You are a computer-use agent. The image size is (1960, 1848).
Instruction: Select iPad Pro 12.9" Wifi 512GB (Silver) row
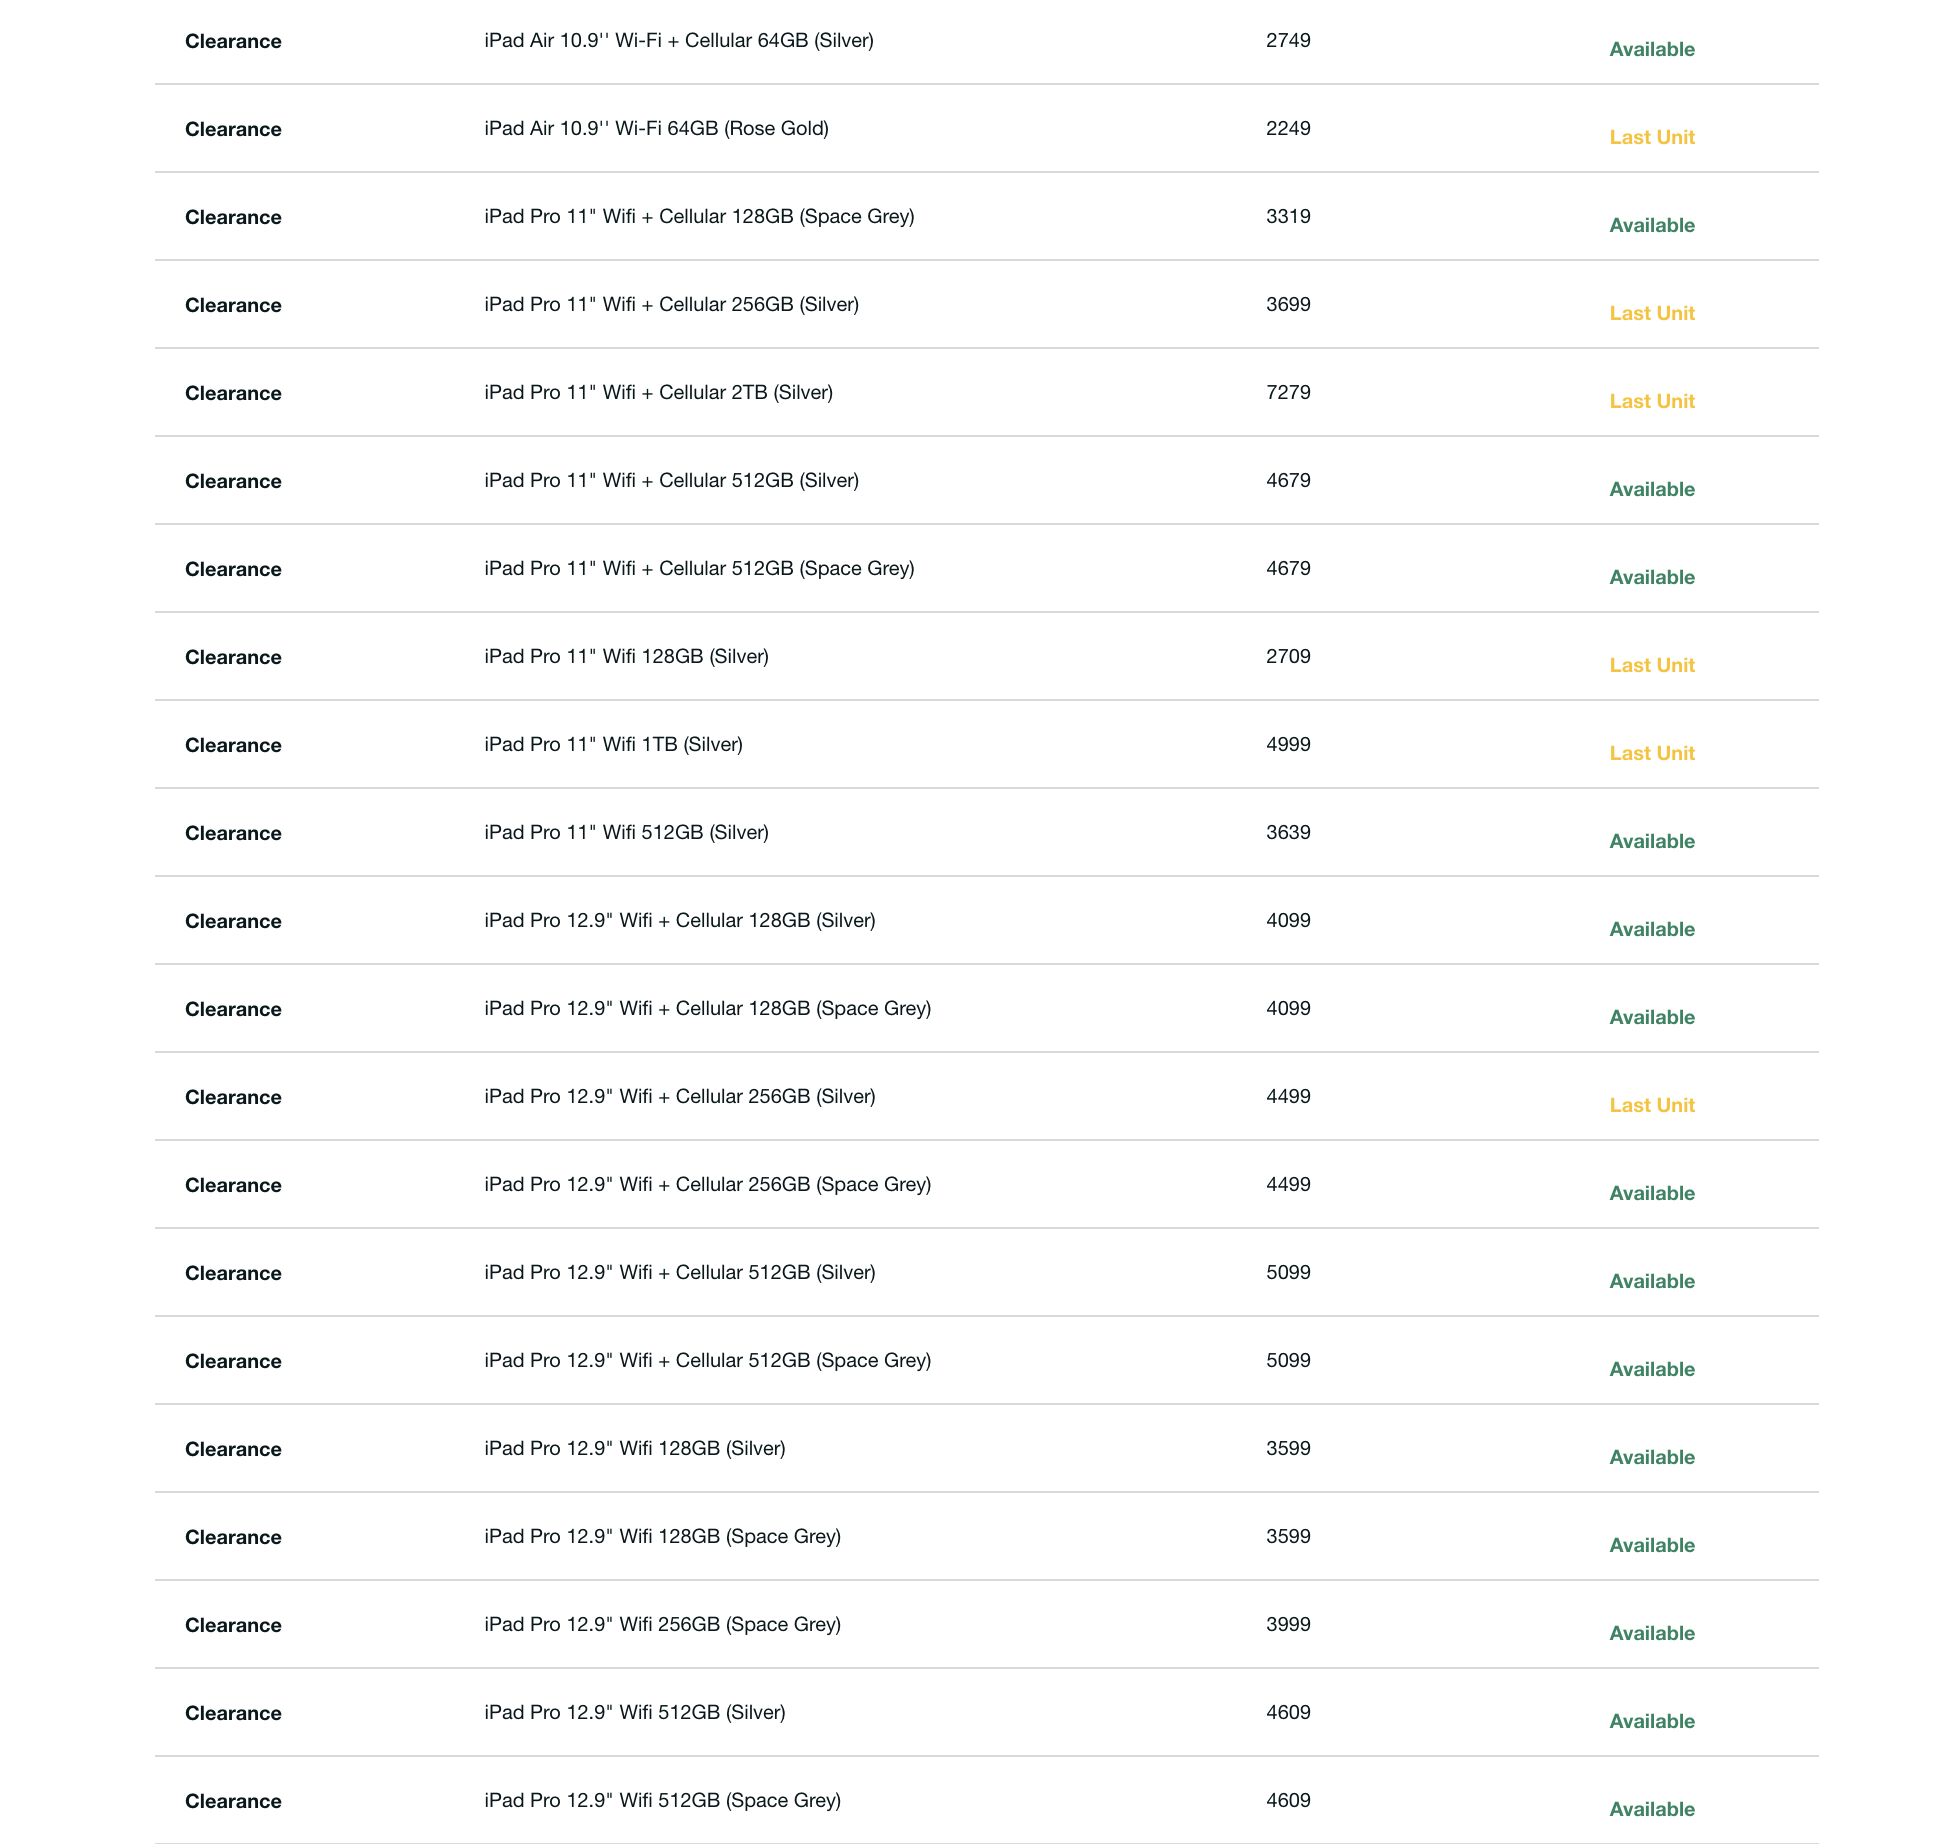click(x=634, y=1713)
